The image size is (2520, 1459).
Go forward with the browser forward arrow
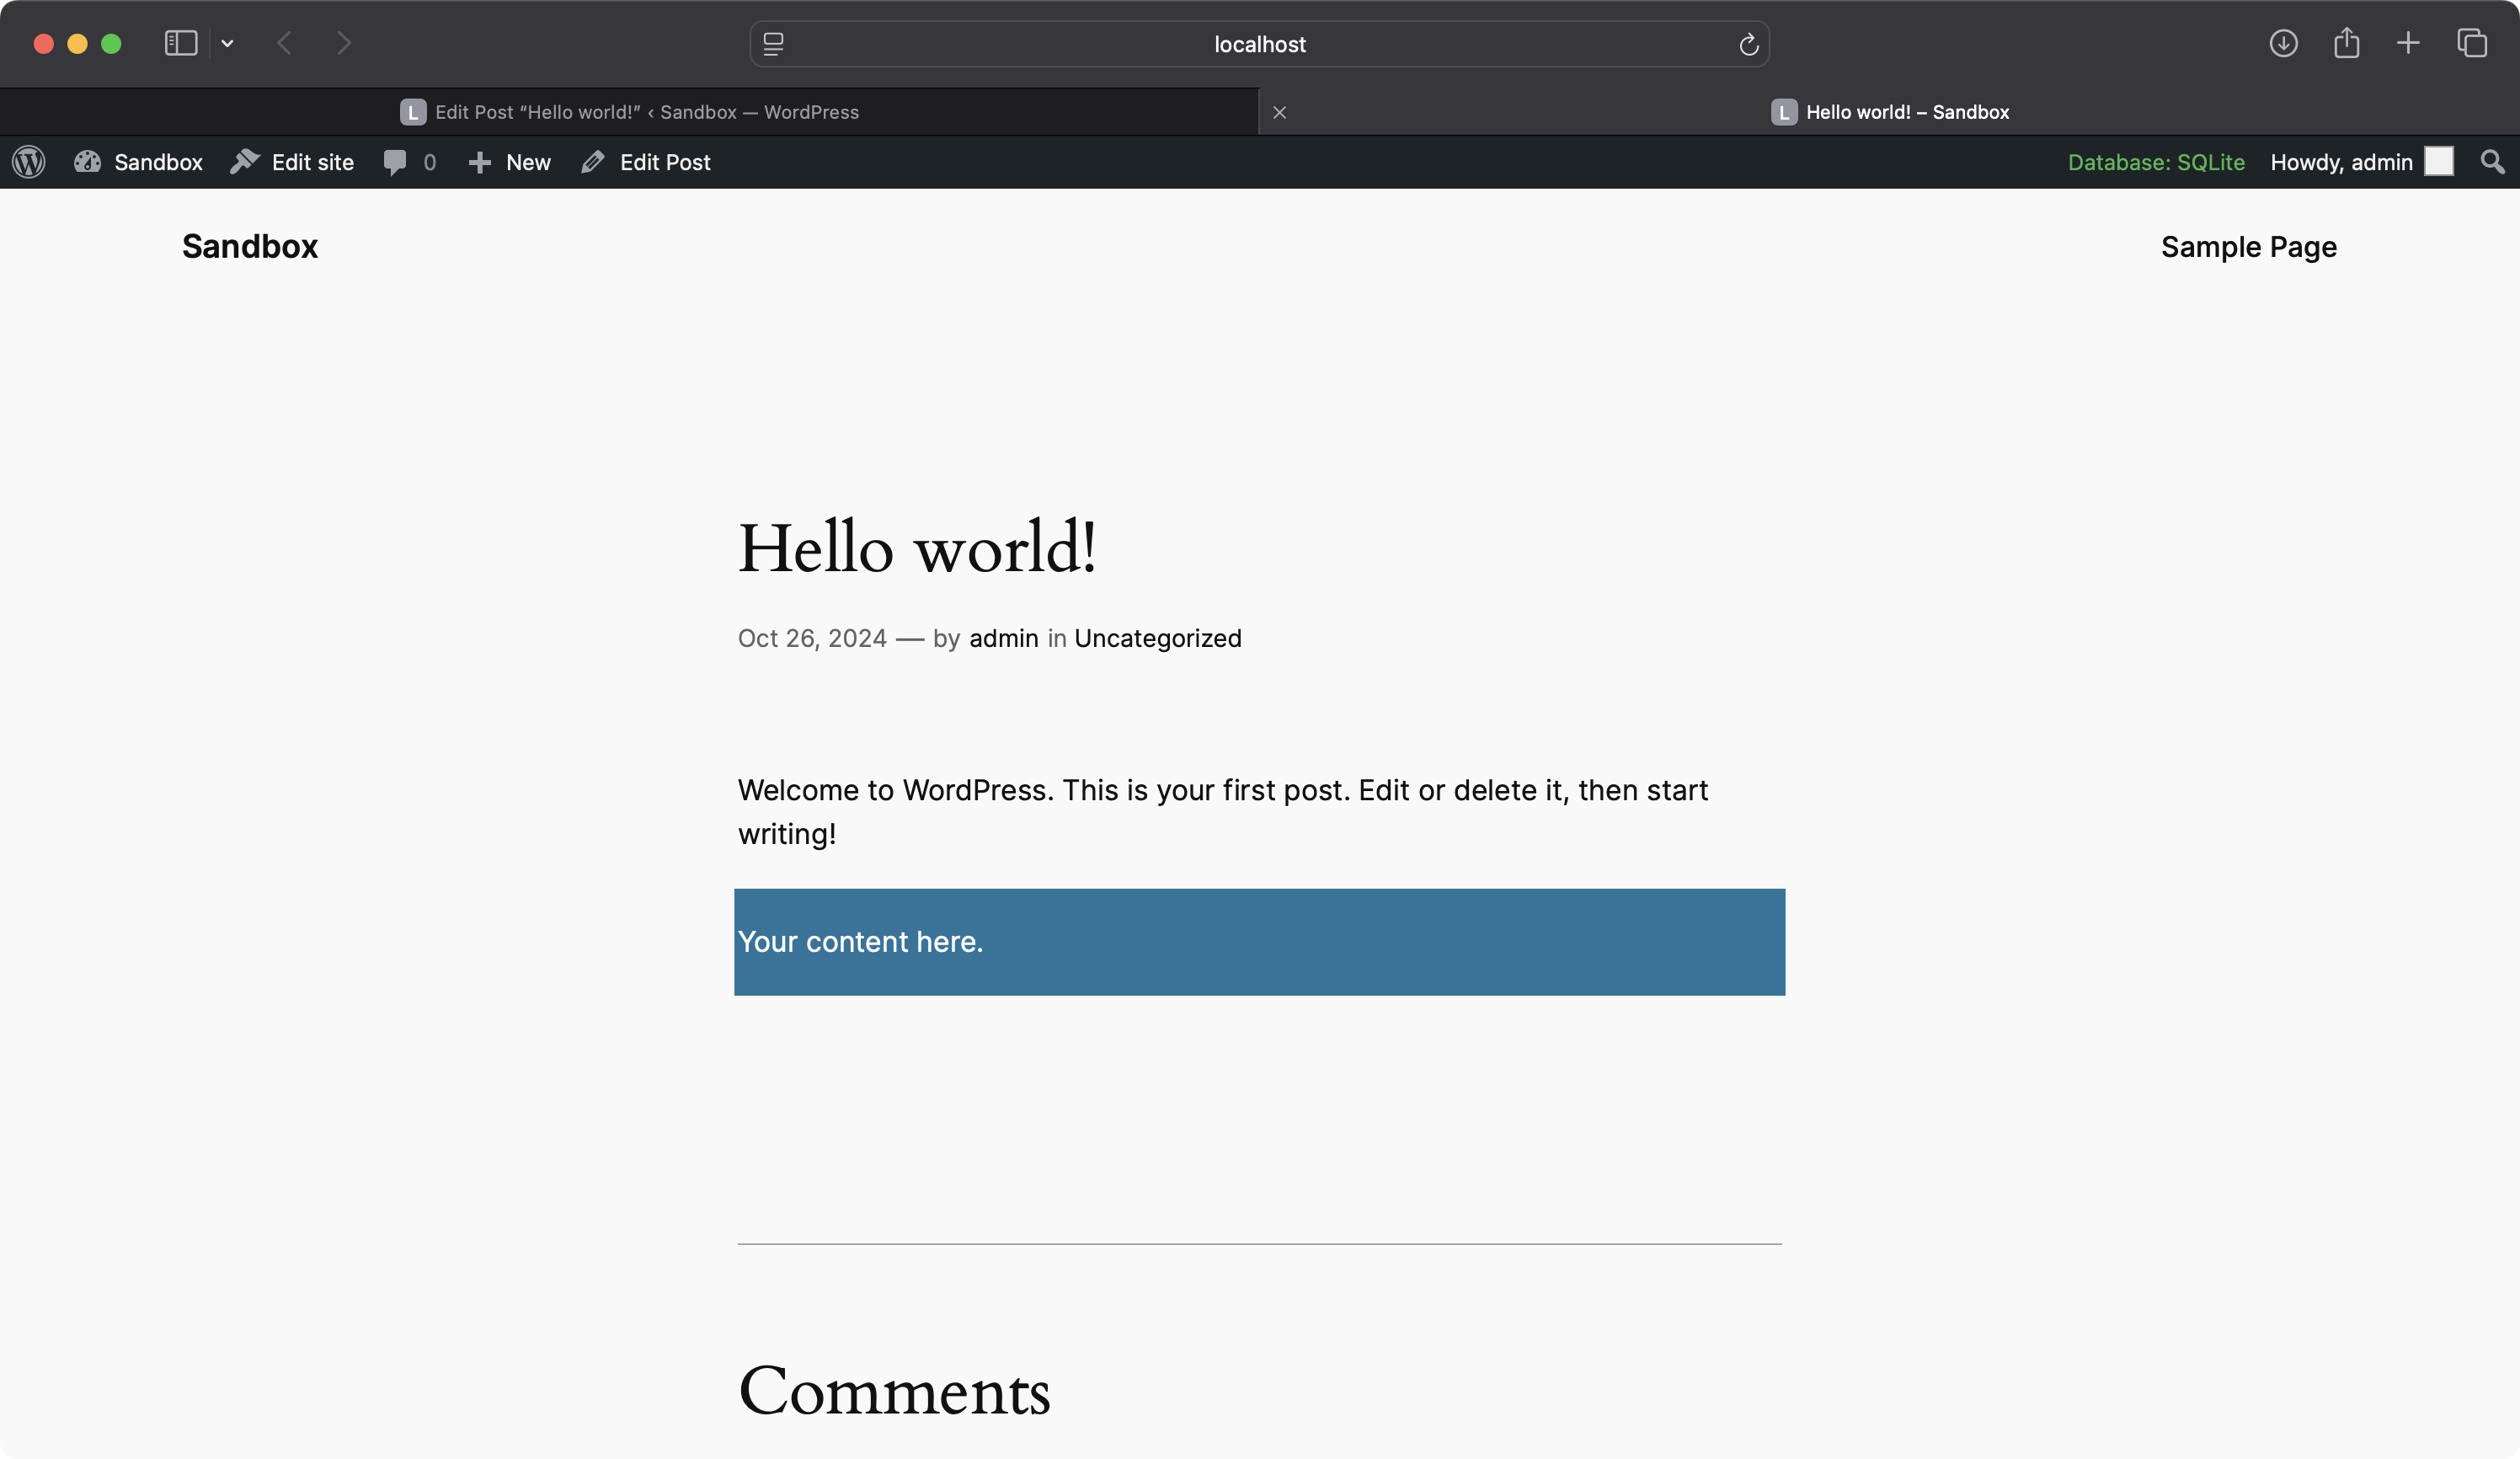pyautogui.click(x=343, y=43)
